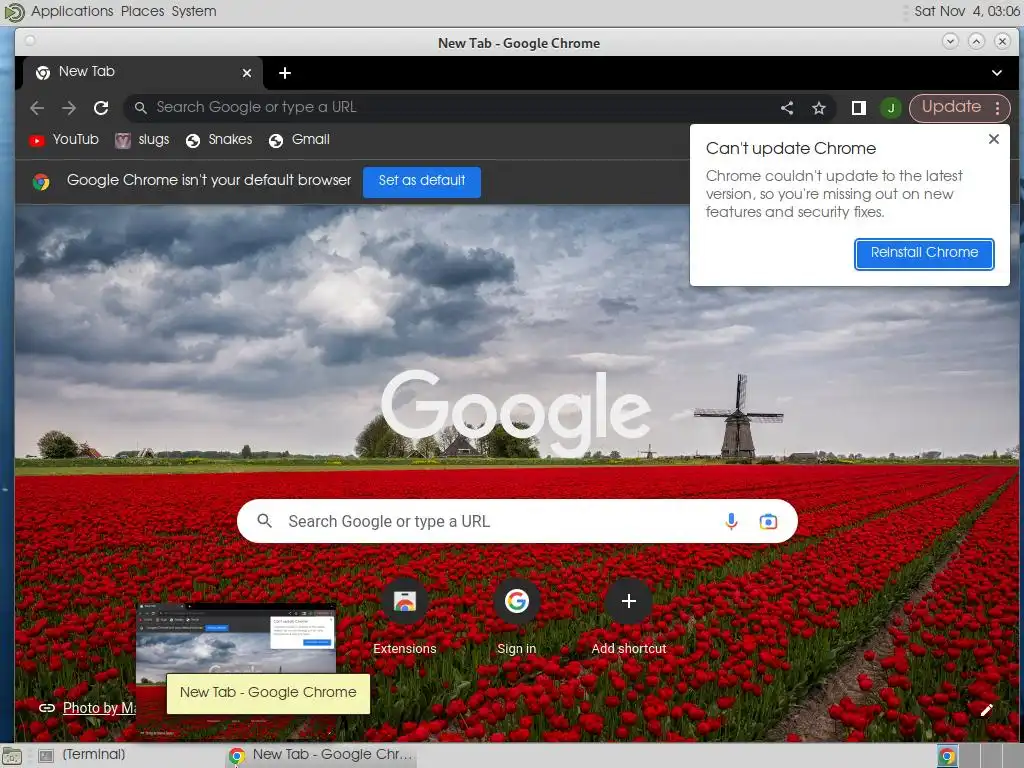Click Chrome icon in bottom-right tray
This screenshot has height=768, width=1024.
[947, 756]
